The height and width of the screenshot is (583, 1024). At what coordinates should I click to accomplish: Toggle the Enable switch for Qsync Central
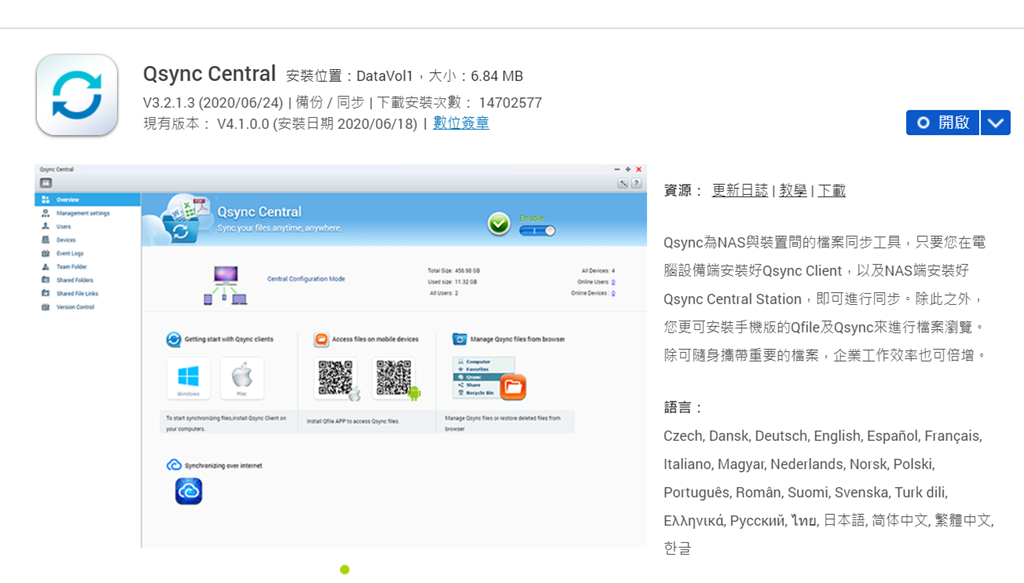point(536,231)
